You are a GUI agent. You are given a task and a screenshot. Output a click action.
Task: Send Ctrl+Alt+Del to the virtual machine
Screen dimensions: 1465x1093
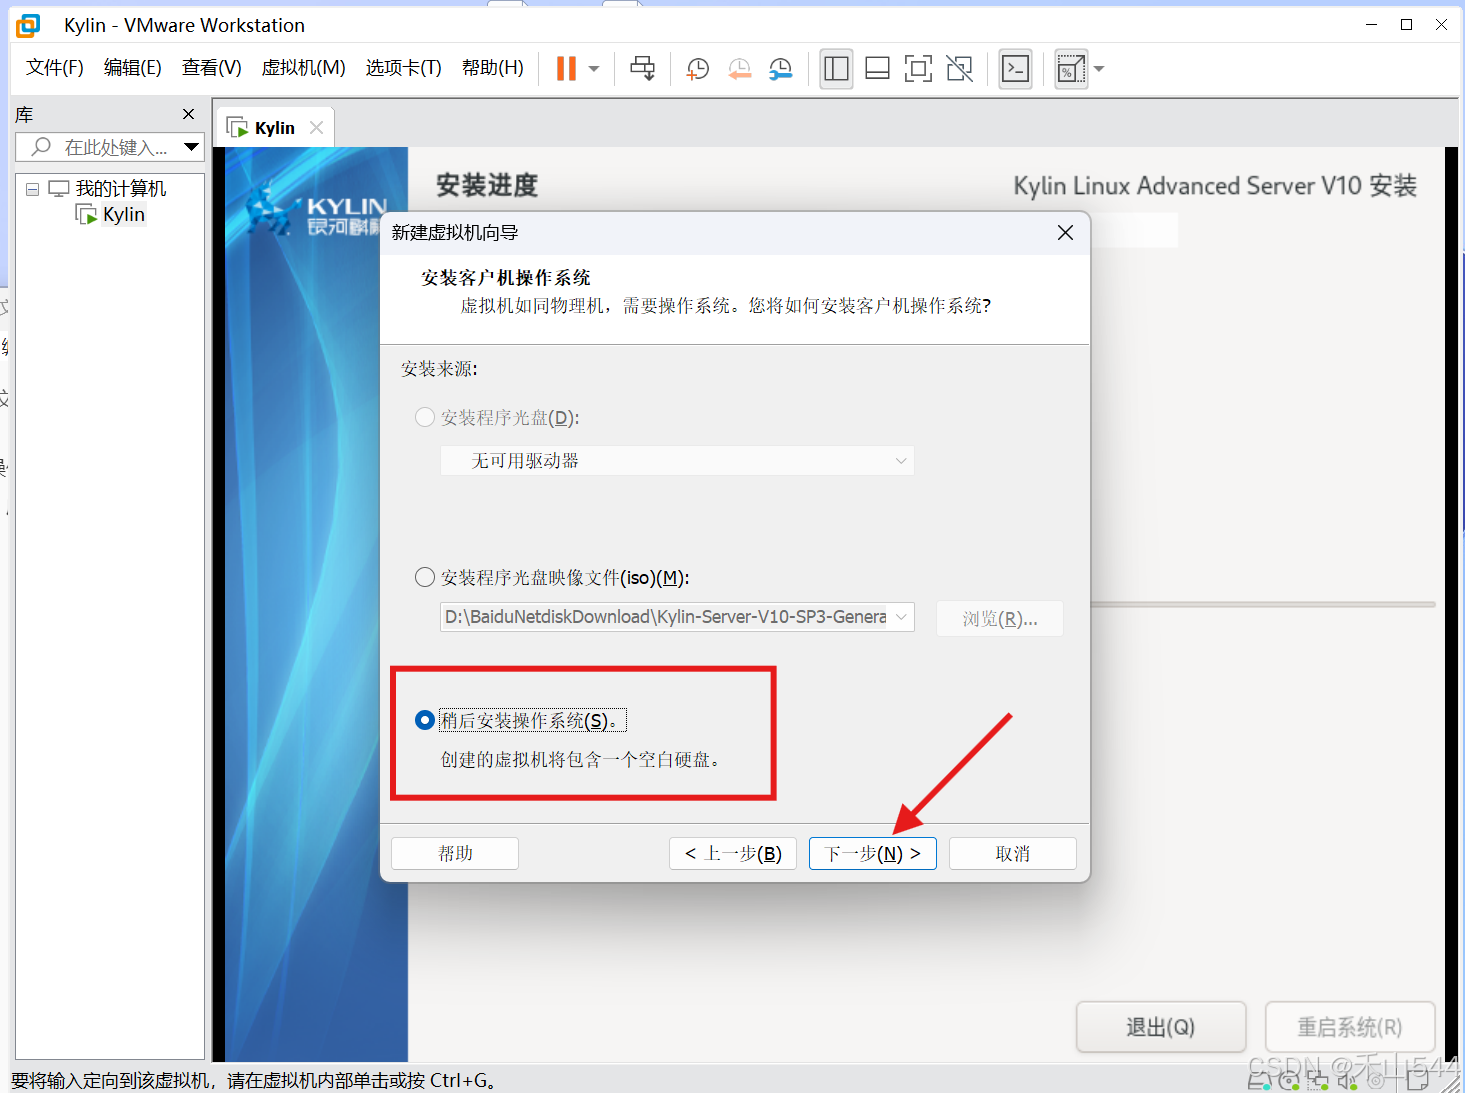pyautogui.click(x=642, y=68)
